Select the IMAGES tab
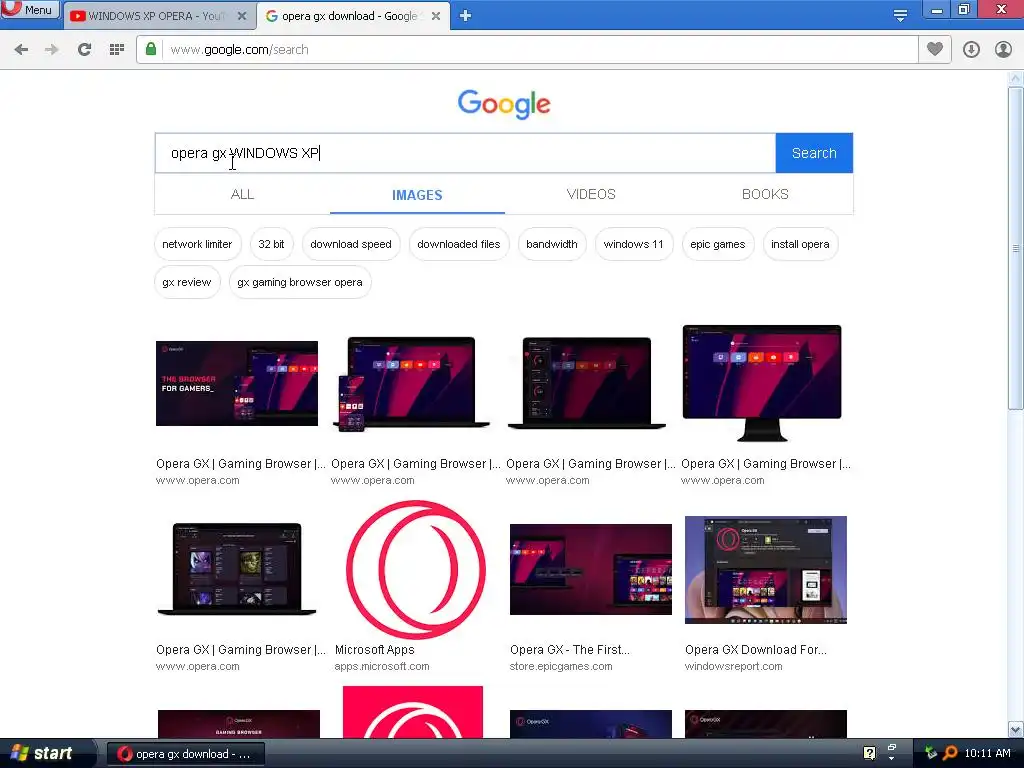This screenshot has width=1024, height=768. pos(417,195)
